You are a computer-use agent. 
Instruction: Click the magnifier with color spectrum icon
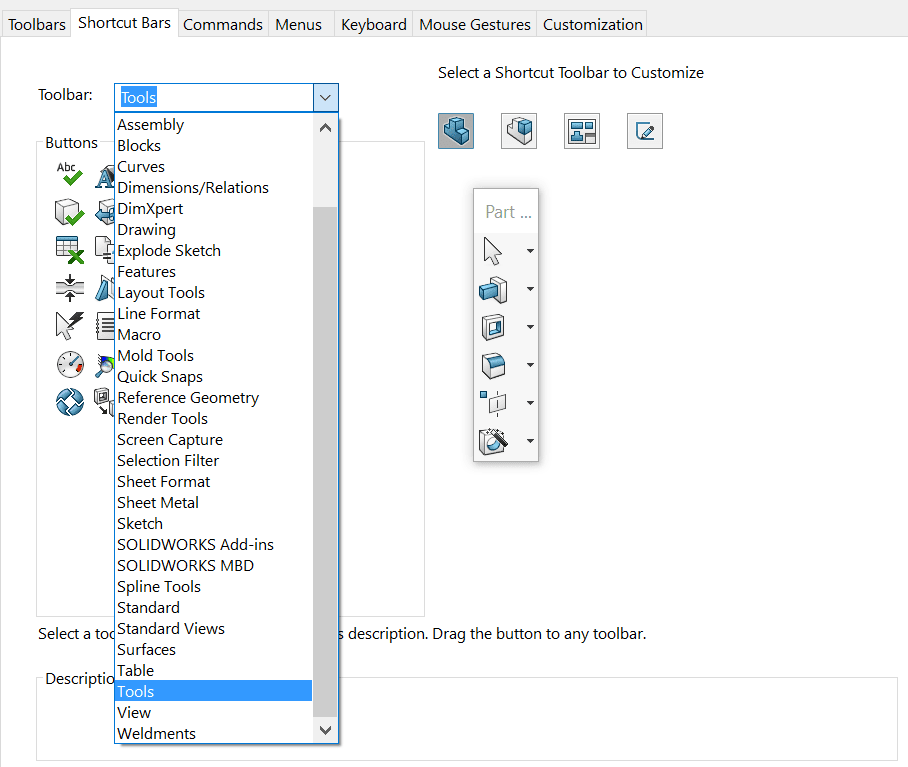pos(105,365)
